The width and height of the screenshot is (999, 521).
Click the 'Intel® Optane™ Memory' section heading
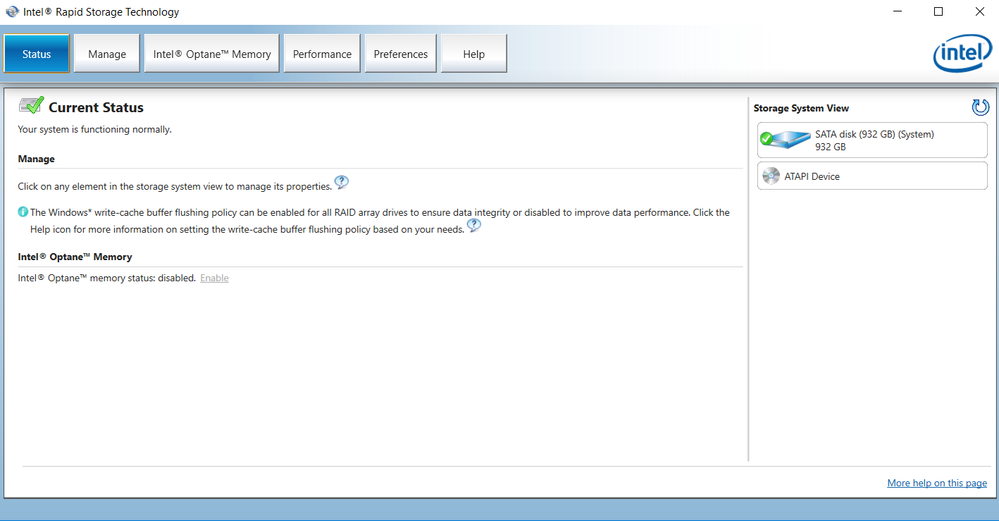75,257
